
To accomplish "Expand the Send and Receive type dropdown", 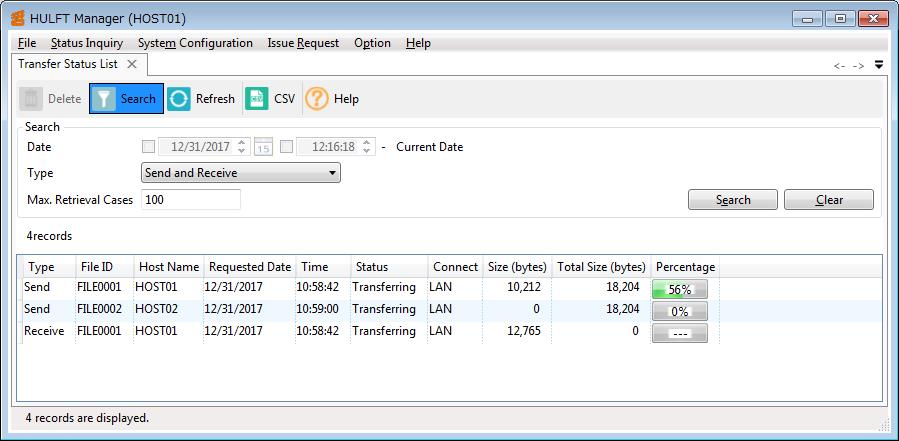I will 241,173.
